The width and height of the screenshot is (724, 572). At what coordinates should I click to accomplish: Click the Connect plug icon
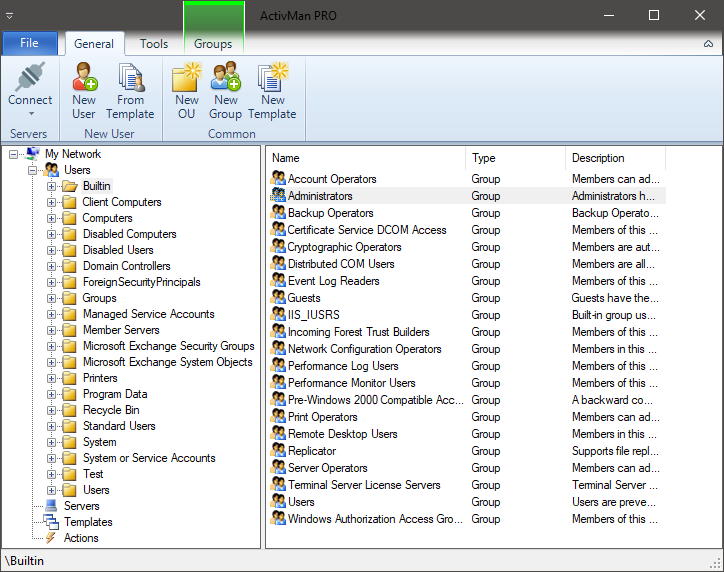coord(30,77)
